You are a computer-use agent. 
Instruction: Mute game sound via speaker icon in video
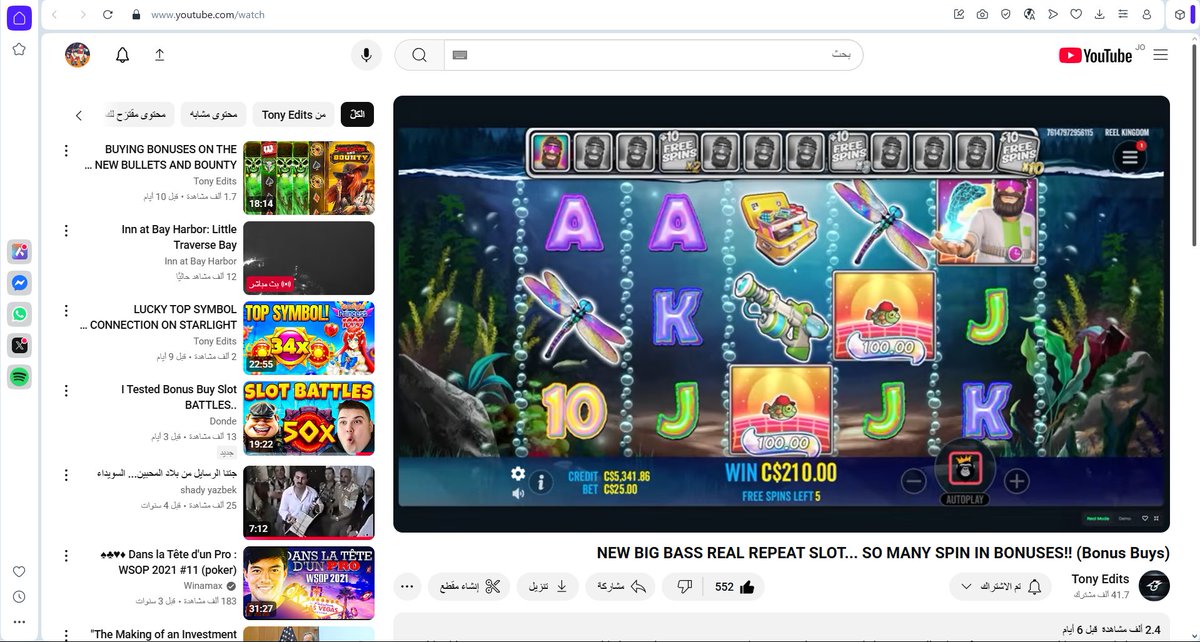[517, 493]
